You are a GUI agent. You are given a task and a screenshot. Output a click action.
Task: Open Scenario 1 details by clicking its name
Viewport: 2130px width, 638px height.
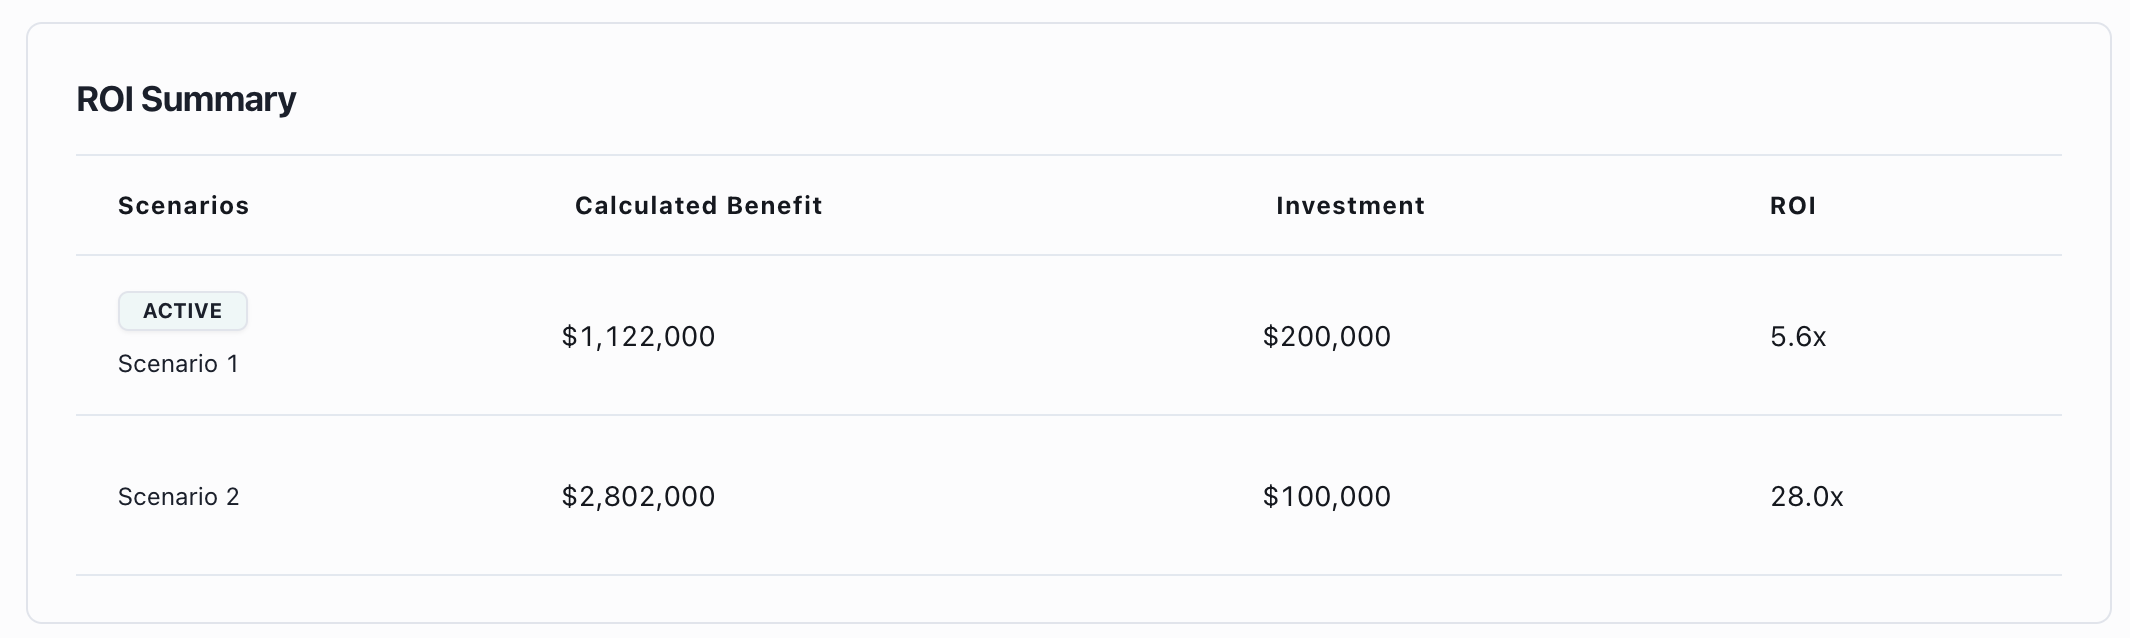pyautogui.click(x=178, y=364)
